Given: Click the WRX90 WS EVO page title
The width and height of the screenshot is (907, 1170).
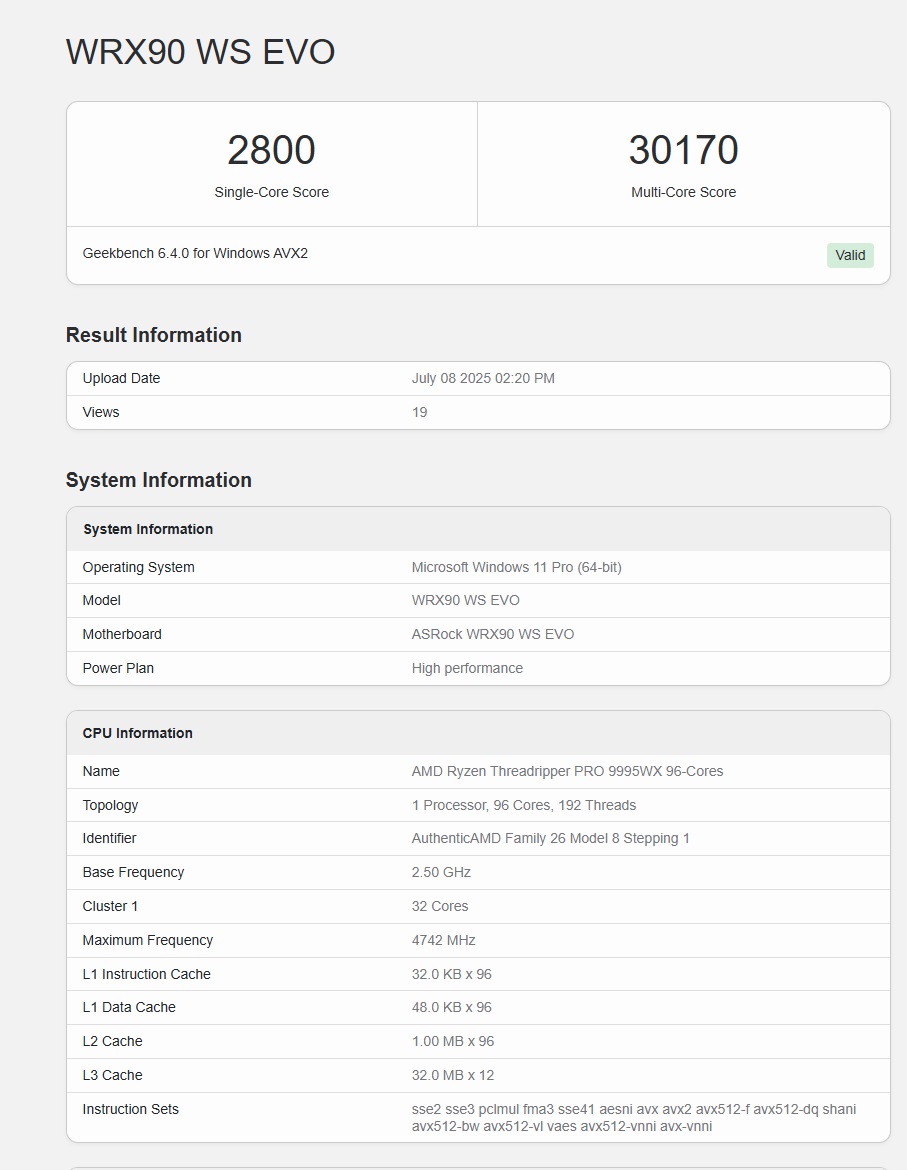Looking at the screenshot, I should point(200,52).
